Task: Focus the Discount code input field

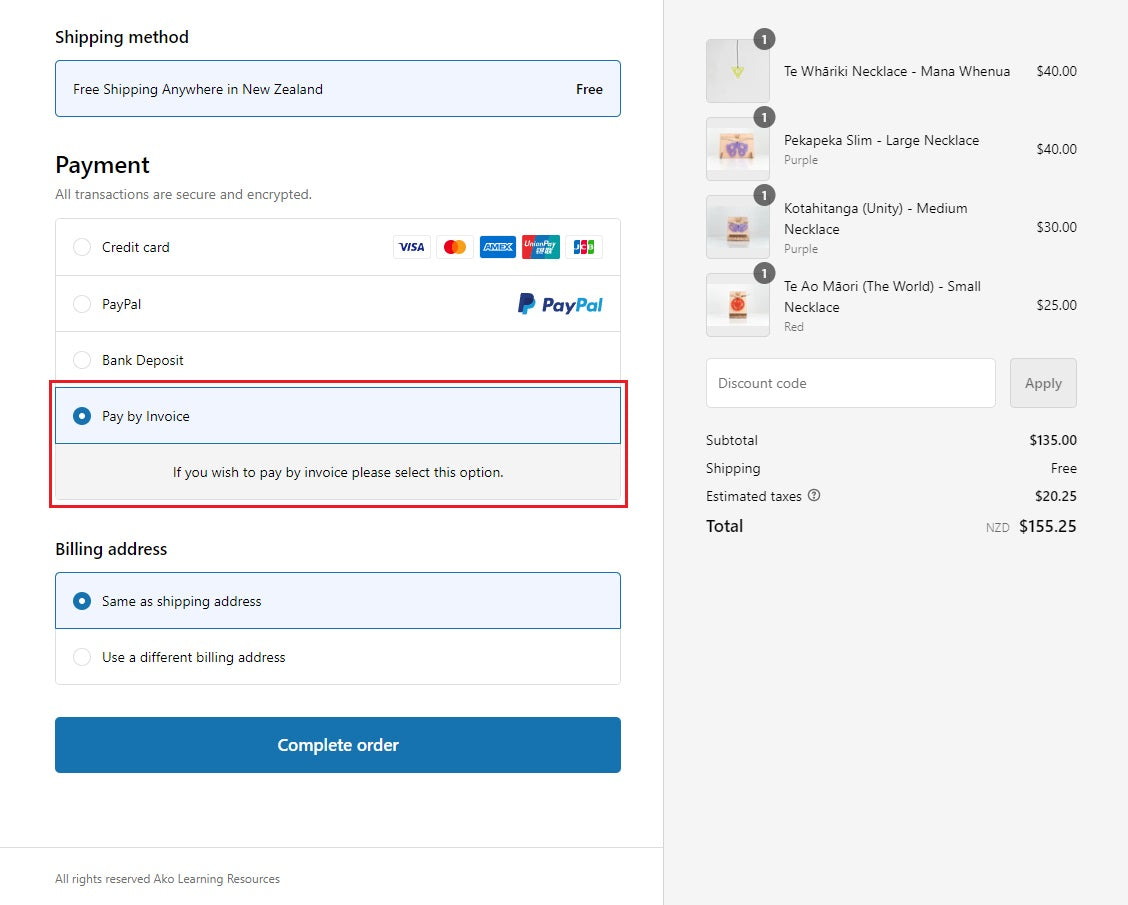Action: [850, 383]
